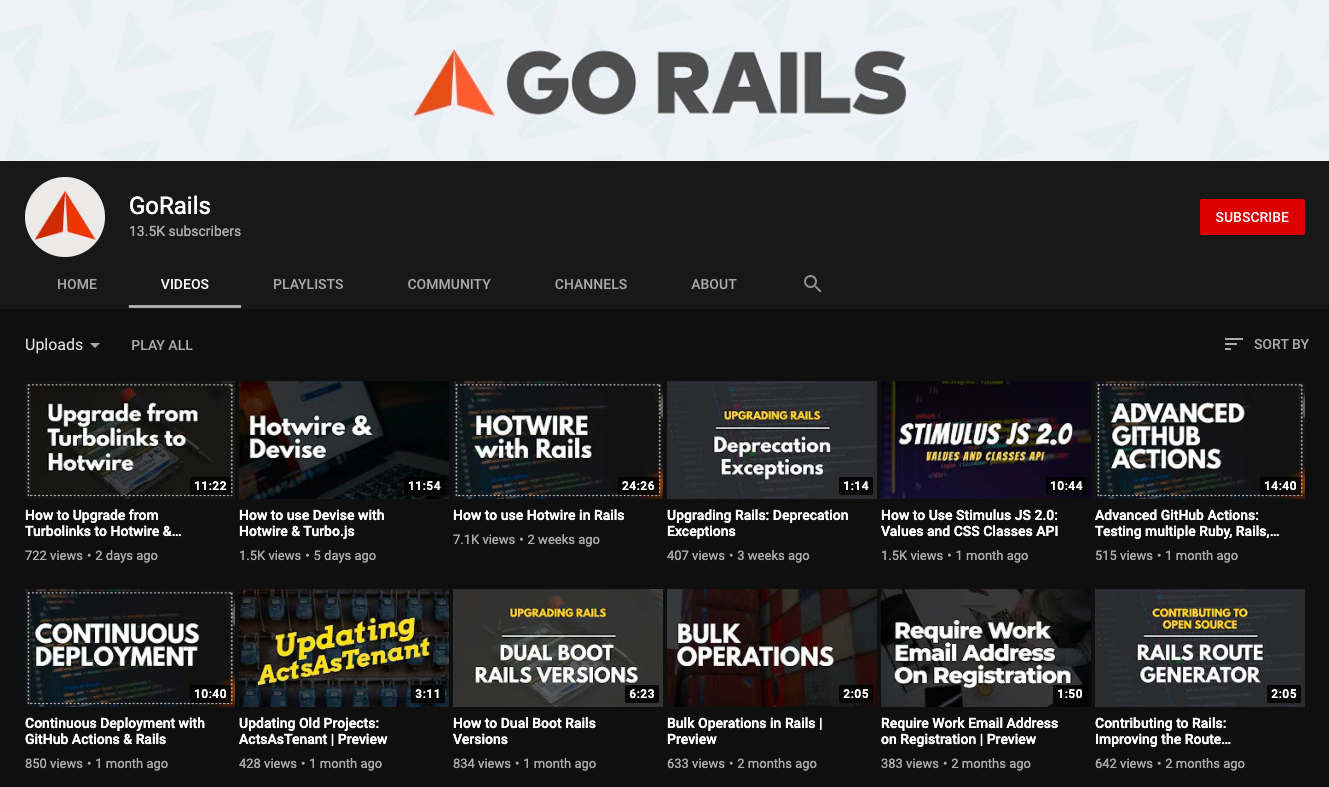
Task: Click the 850 views • 1 month ago text
Action: point(96,764)
